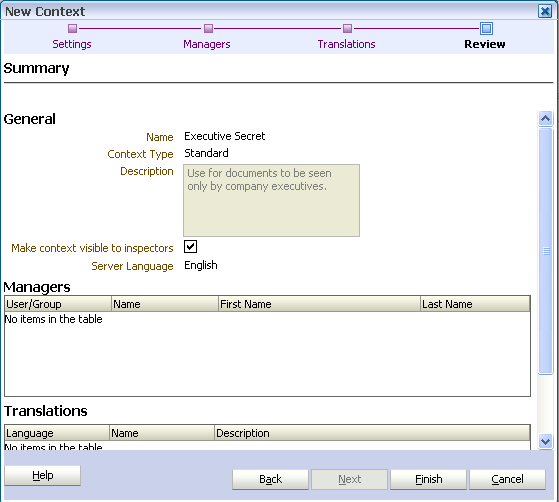This screenshot has height=502, width=559.
Task: Go to the Translations wizard step
Action: (x=347, y=44)
